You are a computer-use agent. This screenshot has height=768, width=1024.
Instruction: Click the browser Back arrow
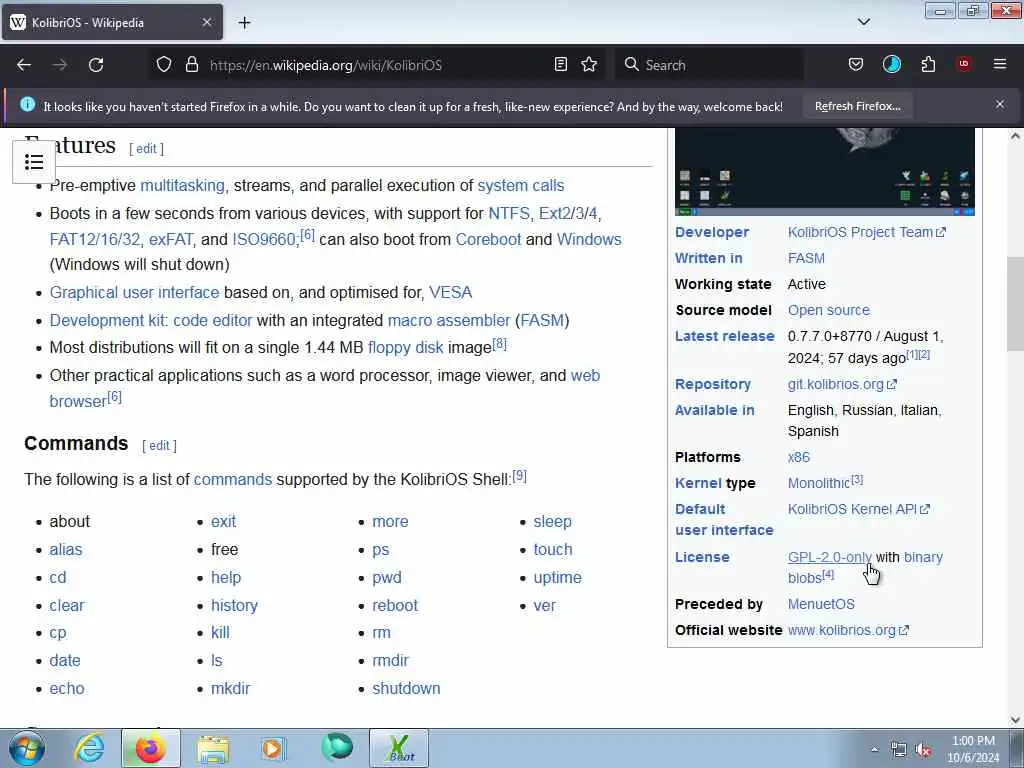coord(24,65)
